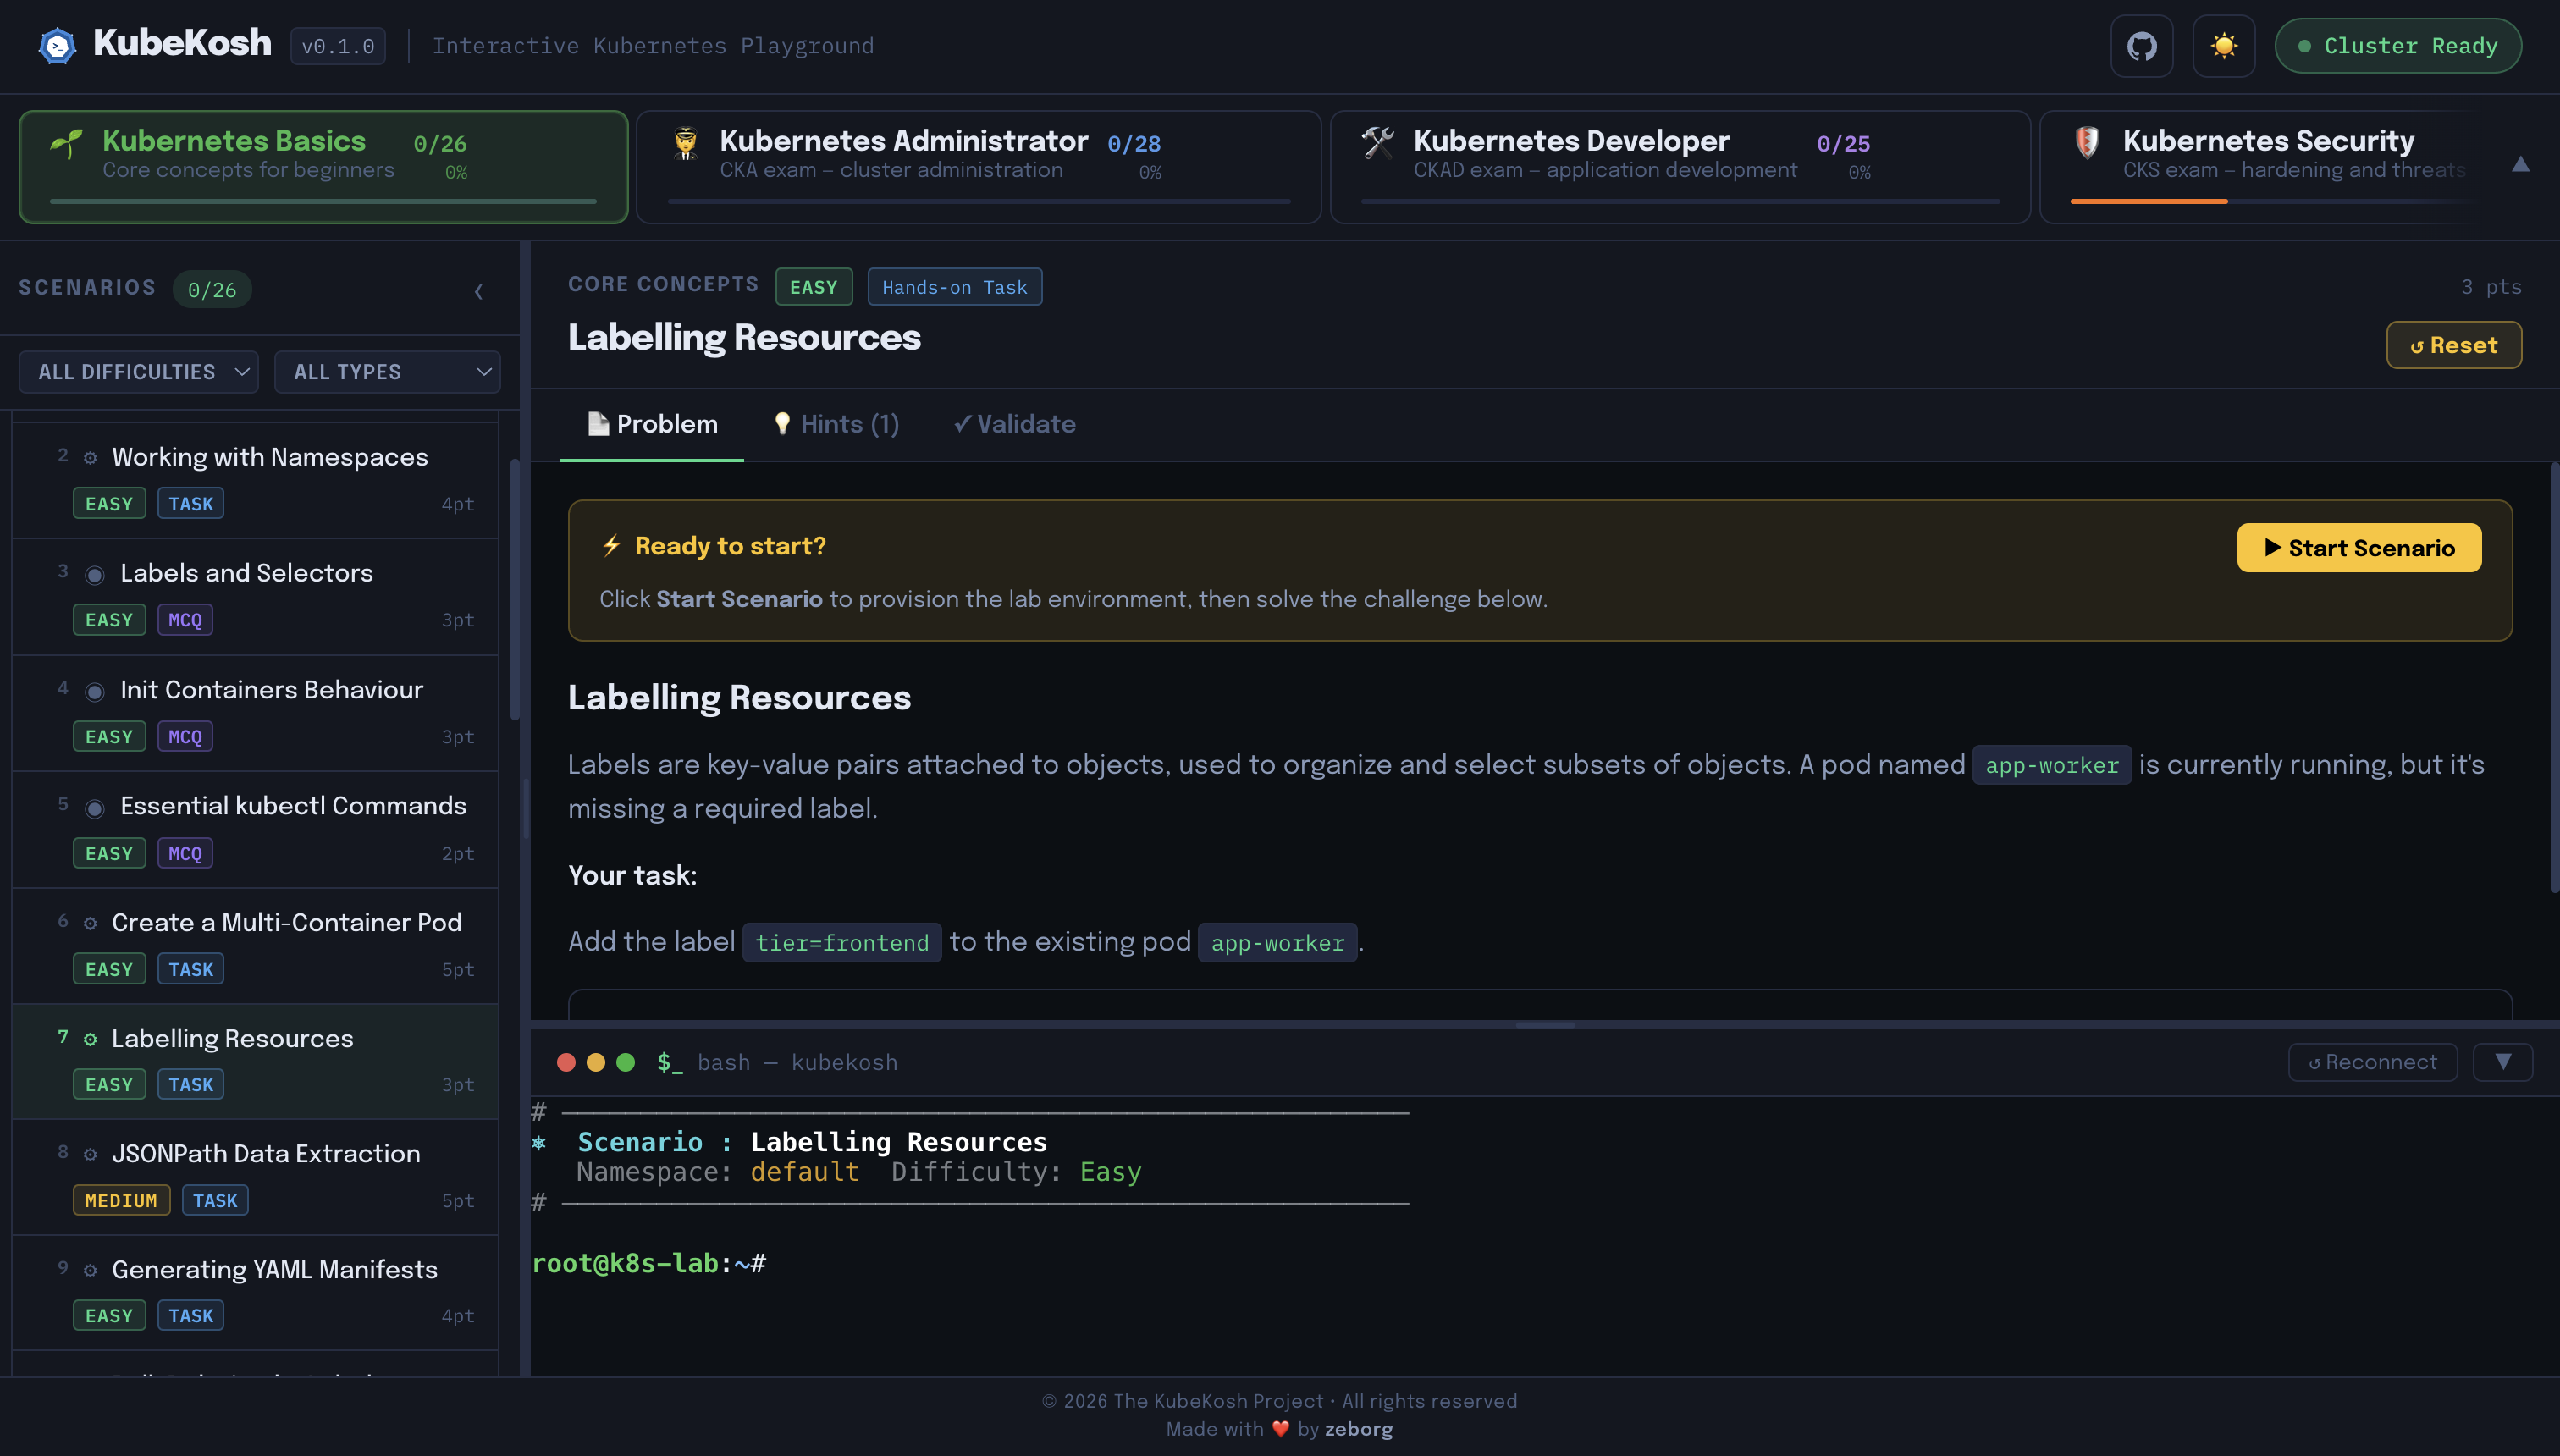Viewport: 2560px width, 1456px height.
Task: Click the lightning bolt Ready to start icon
Action: tap(611, 546)
